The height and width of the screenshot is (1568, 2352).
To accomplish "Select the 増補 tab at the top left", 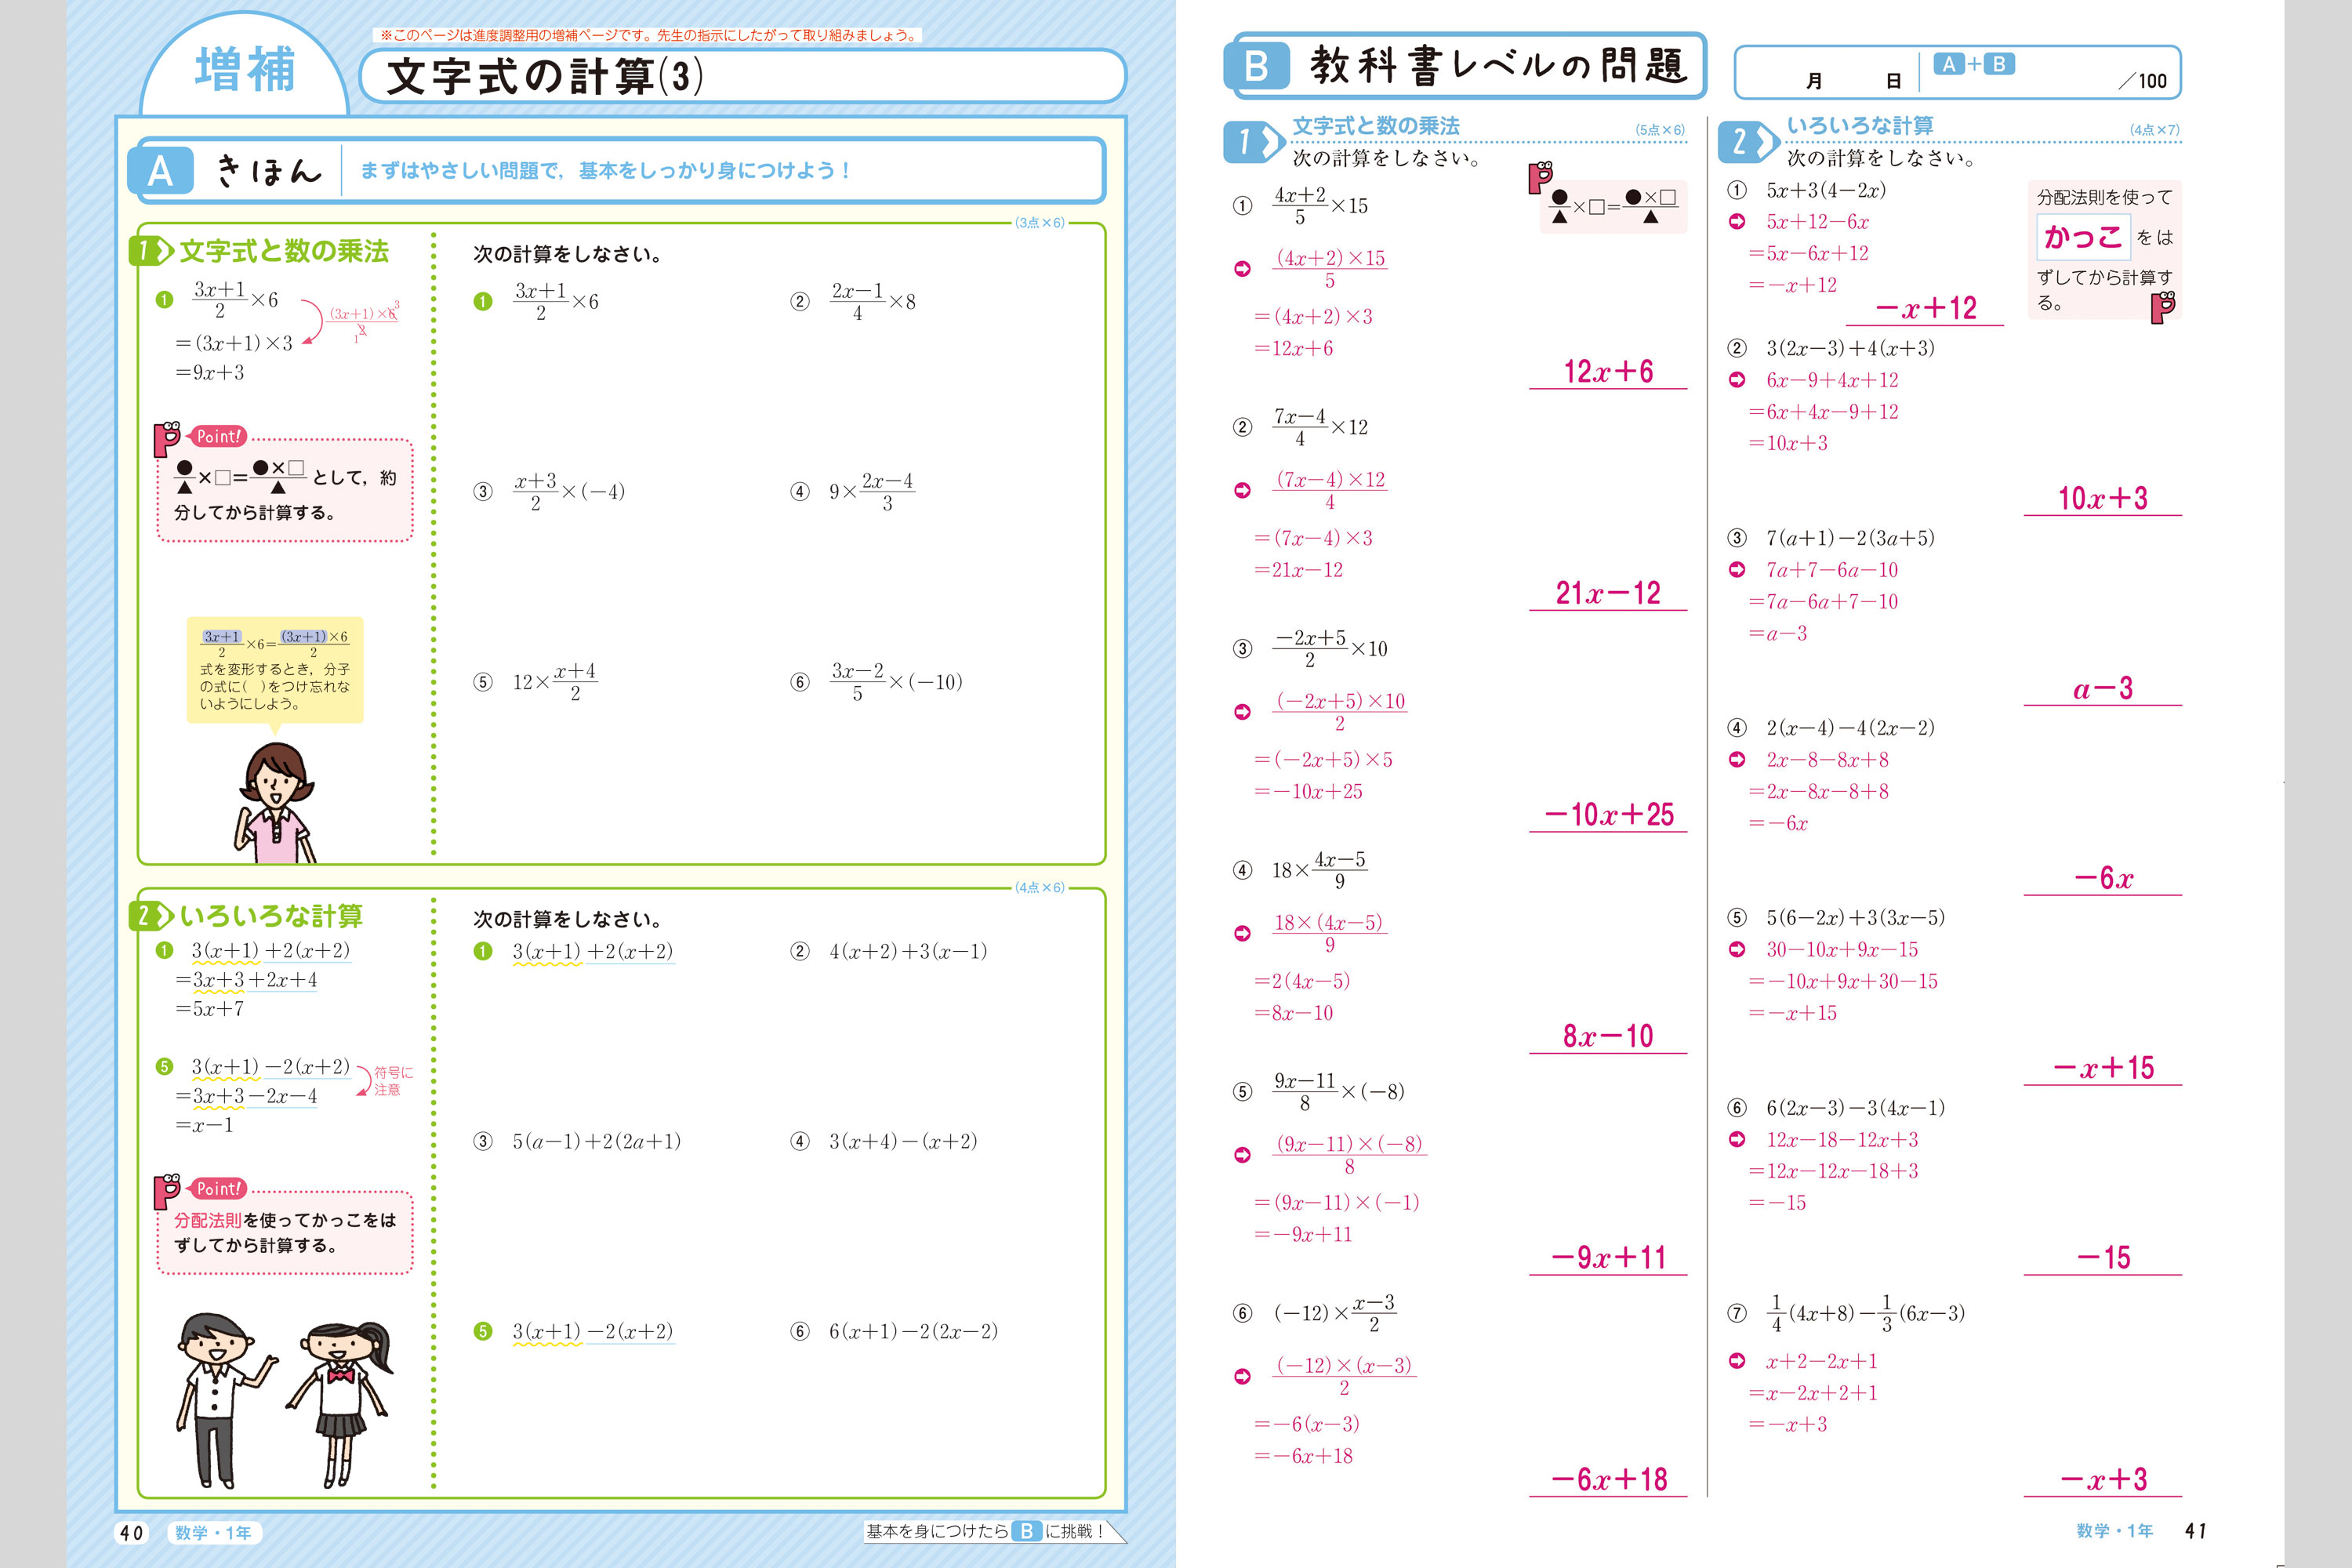I will [245, 70].
